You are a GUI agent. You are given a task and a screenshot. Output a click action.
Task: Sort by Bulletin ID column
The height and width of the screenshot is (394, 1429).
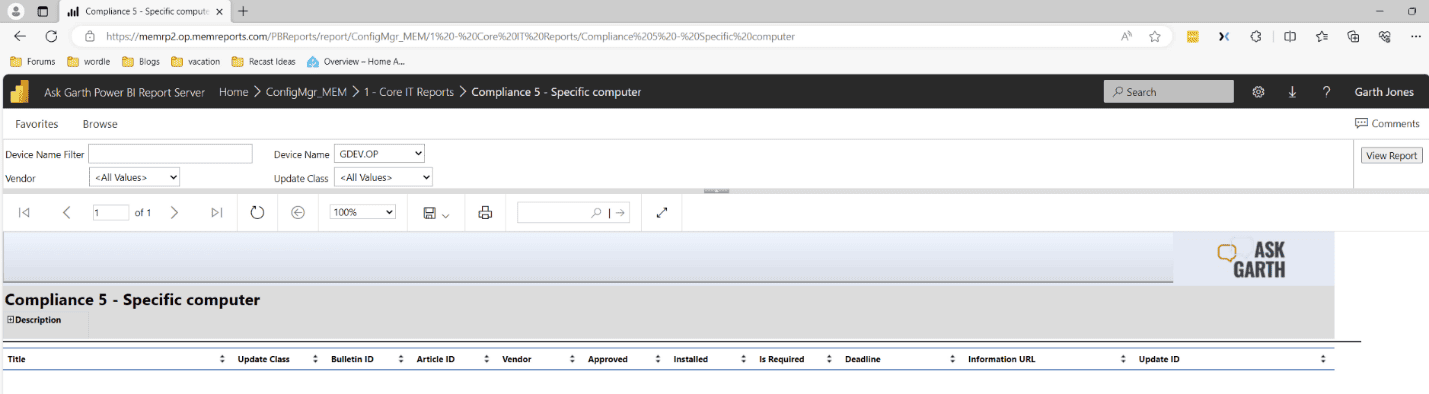click(400, 359)
